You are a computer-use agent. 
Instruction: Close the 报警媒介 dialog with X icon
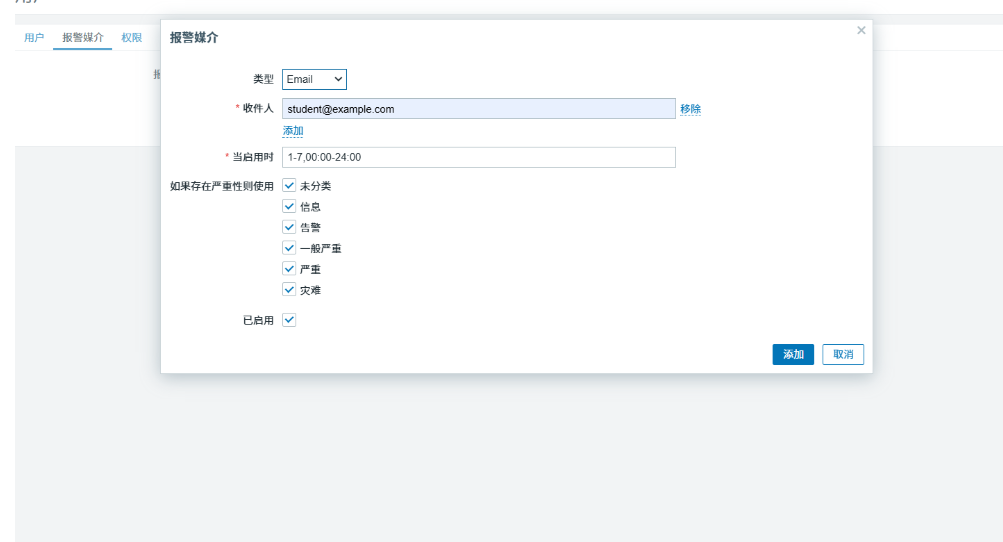861,30
